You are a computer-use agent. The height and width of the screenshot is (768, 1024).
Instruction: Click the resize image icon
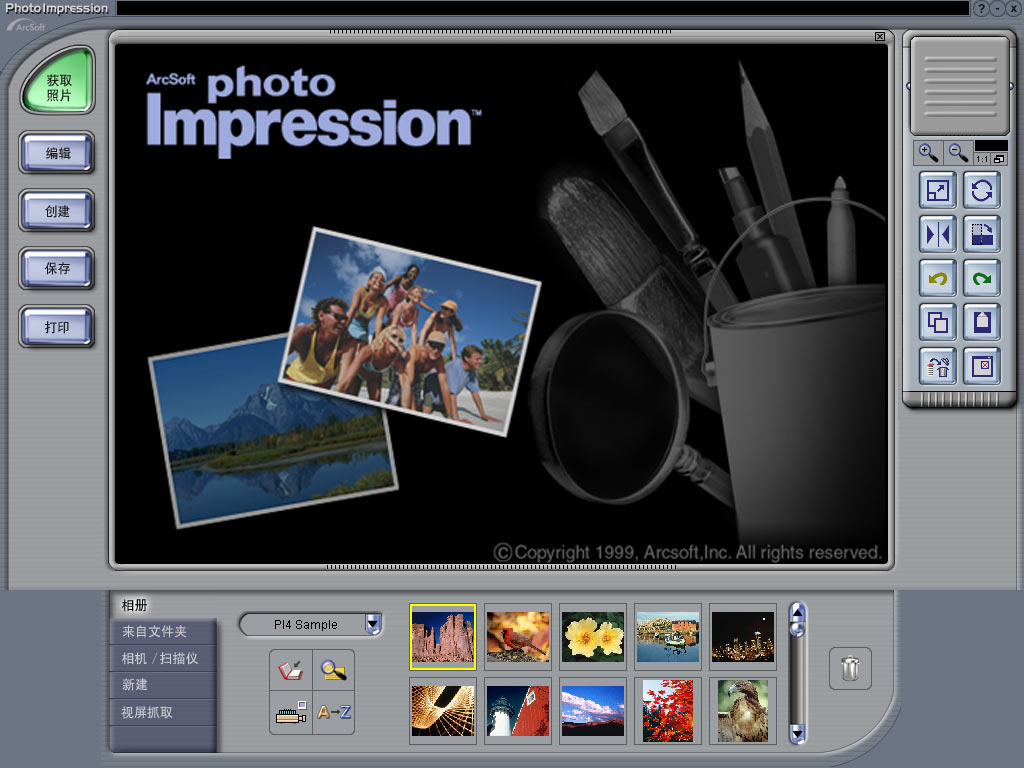click(939, 190)
